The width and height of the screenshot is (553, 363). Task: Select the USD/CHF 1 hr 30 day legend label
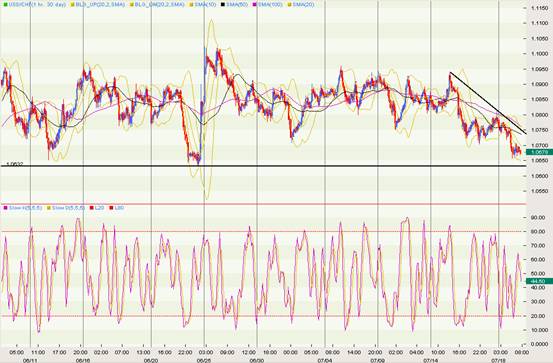37,5
